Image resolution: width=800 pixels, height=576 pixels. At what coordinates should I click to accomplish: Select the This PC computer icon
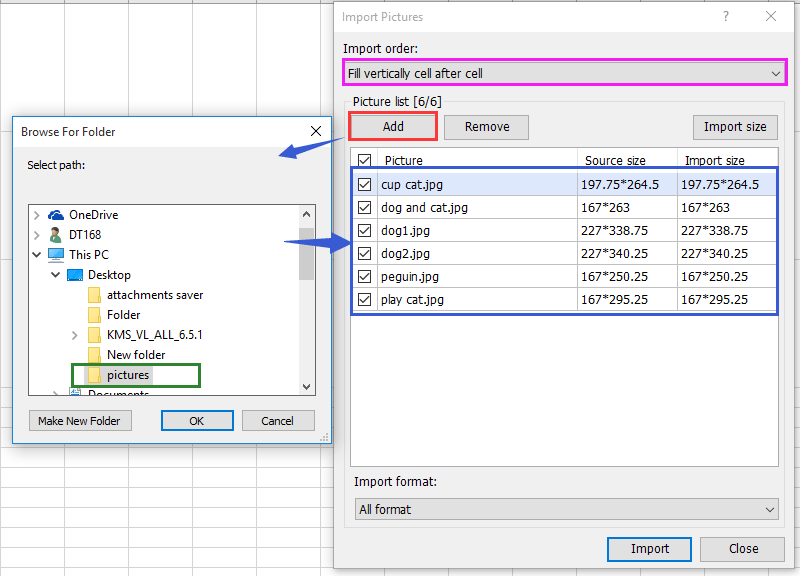pyautogui.click(x=54, y=254)
